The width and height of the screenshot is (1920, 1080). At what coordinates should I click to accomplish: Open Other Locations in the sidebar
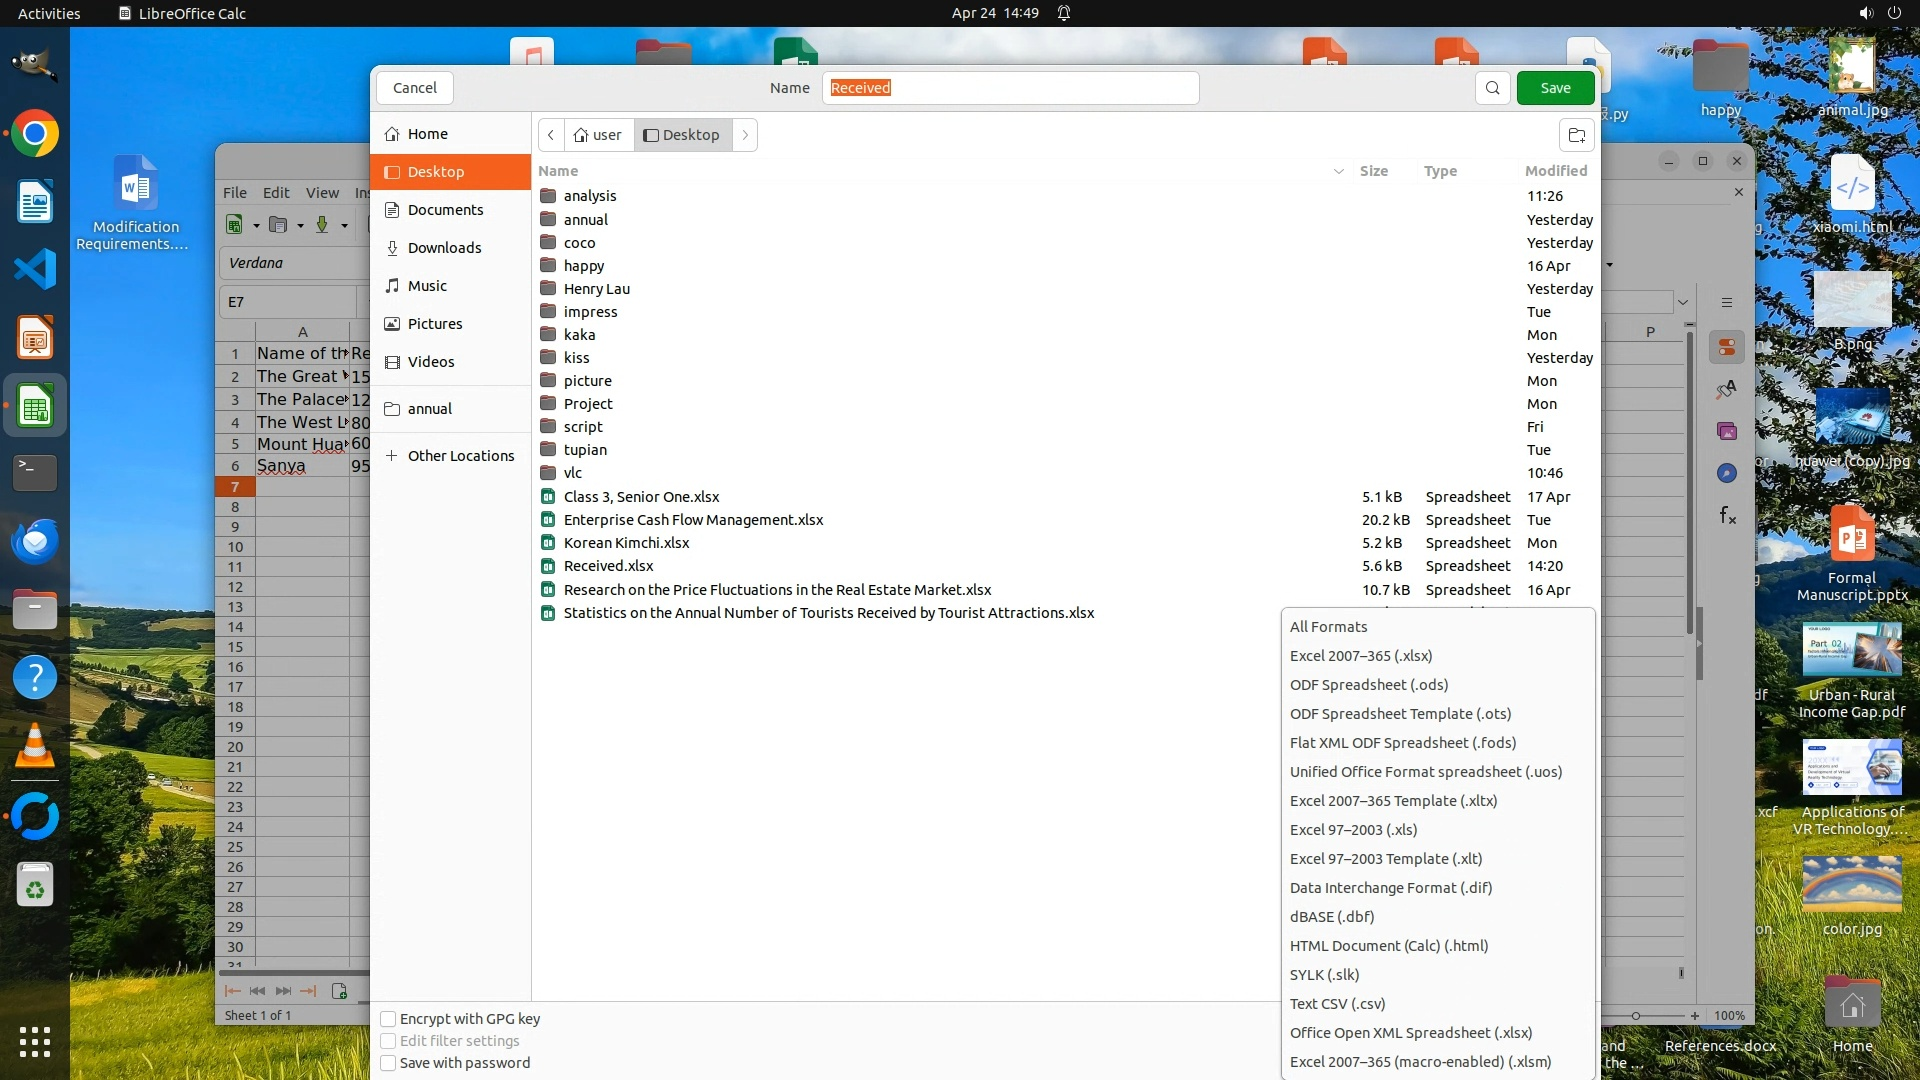click(460, 456)
